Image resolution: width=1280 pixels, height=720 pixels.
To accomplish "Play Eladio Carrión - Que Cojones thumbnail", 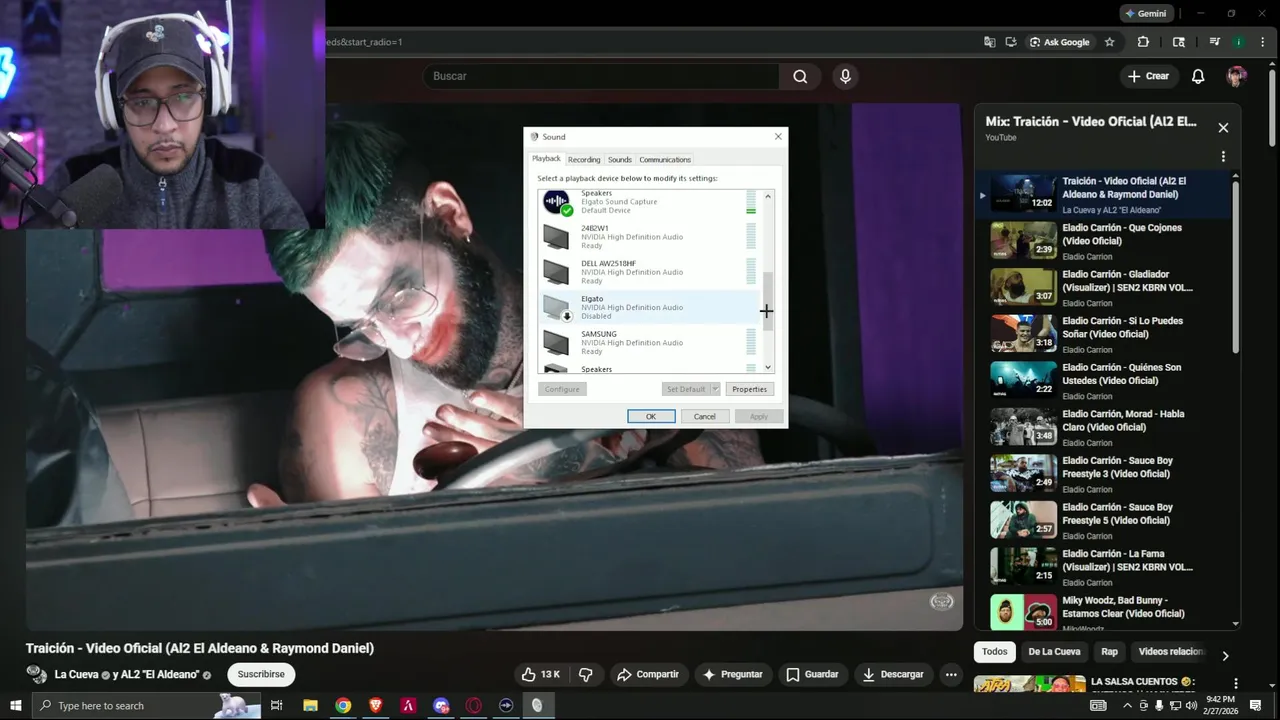I will [x=1023, y=240].
